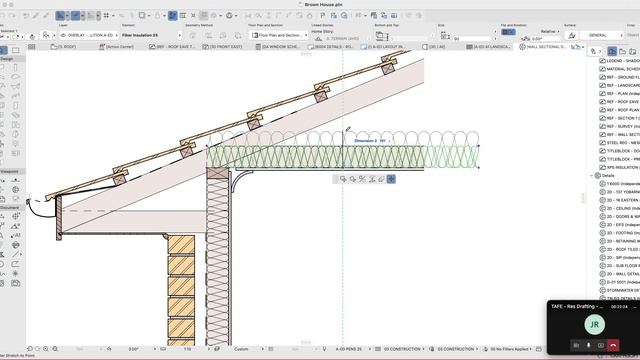Select REF - ROOF PLAN worksheet
The image size is (640, 360).
[x=619, y=110]
